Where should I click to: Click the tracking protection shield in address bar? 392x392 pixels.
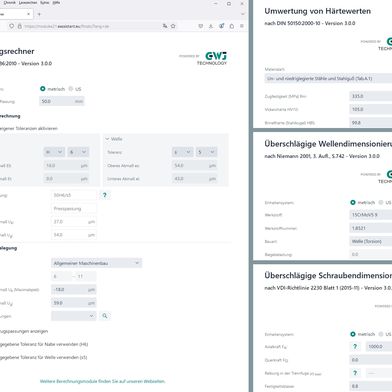click(12, 26)
